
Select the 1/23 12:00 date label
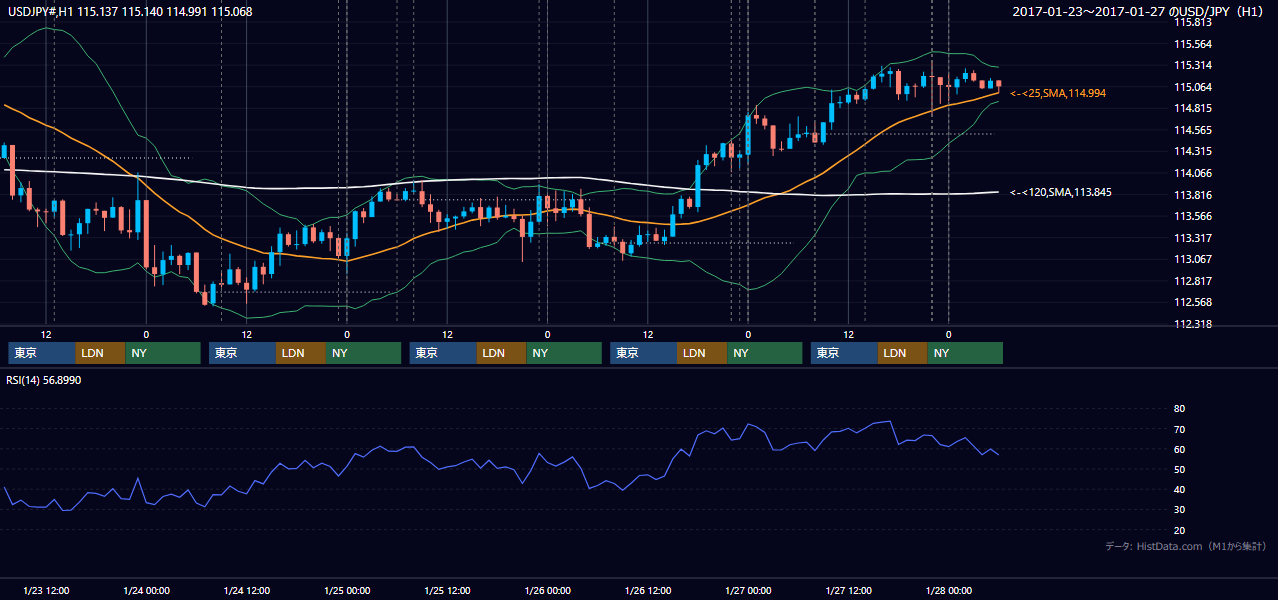tap(46, 590)
